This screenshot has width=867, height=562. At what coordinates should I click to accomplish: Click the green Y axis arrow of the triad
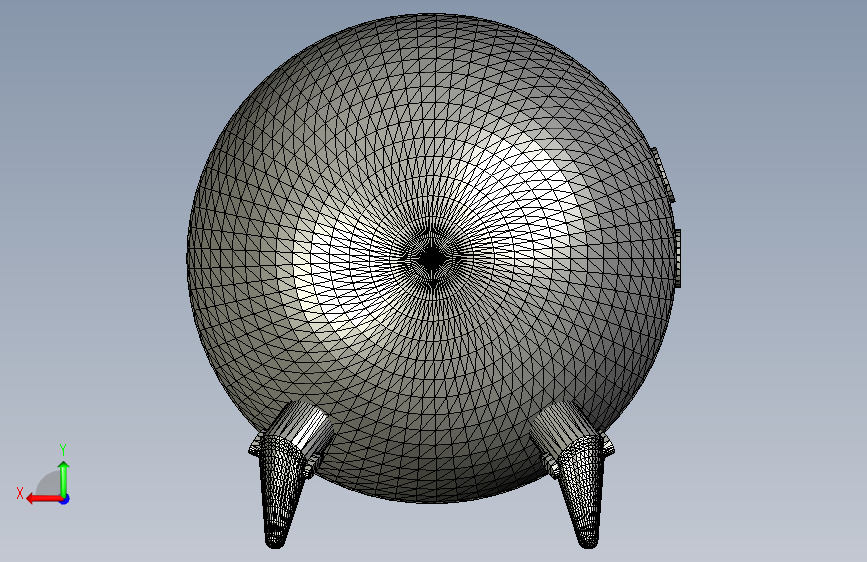coord(64,478)
